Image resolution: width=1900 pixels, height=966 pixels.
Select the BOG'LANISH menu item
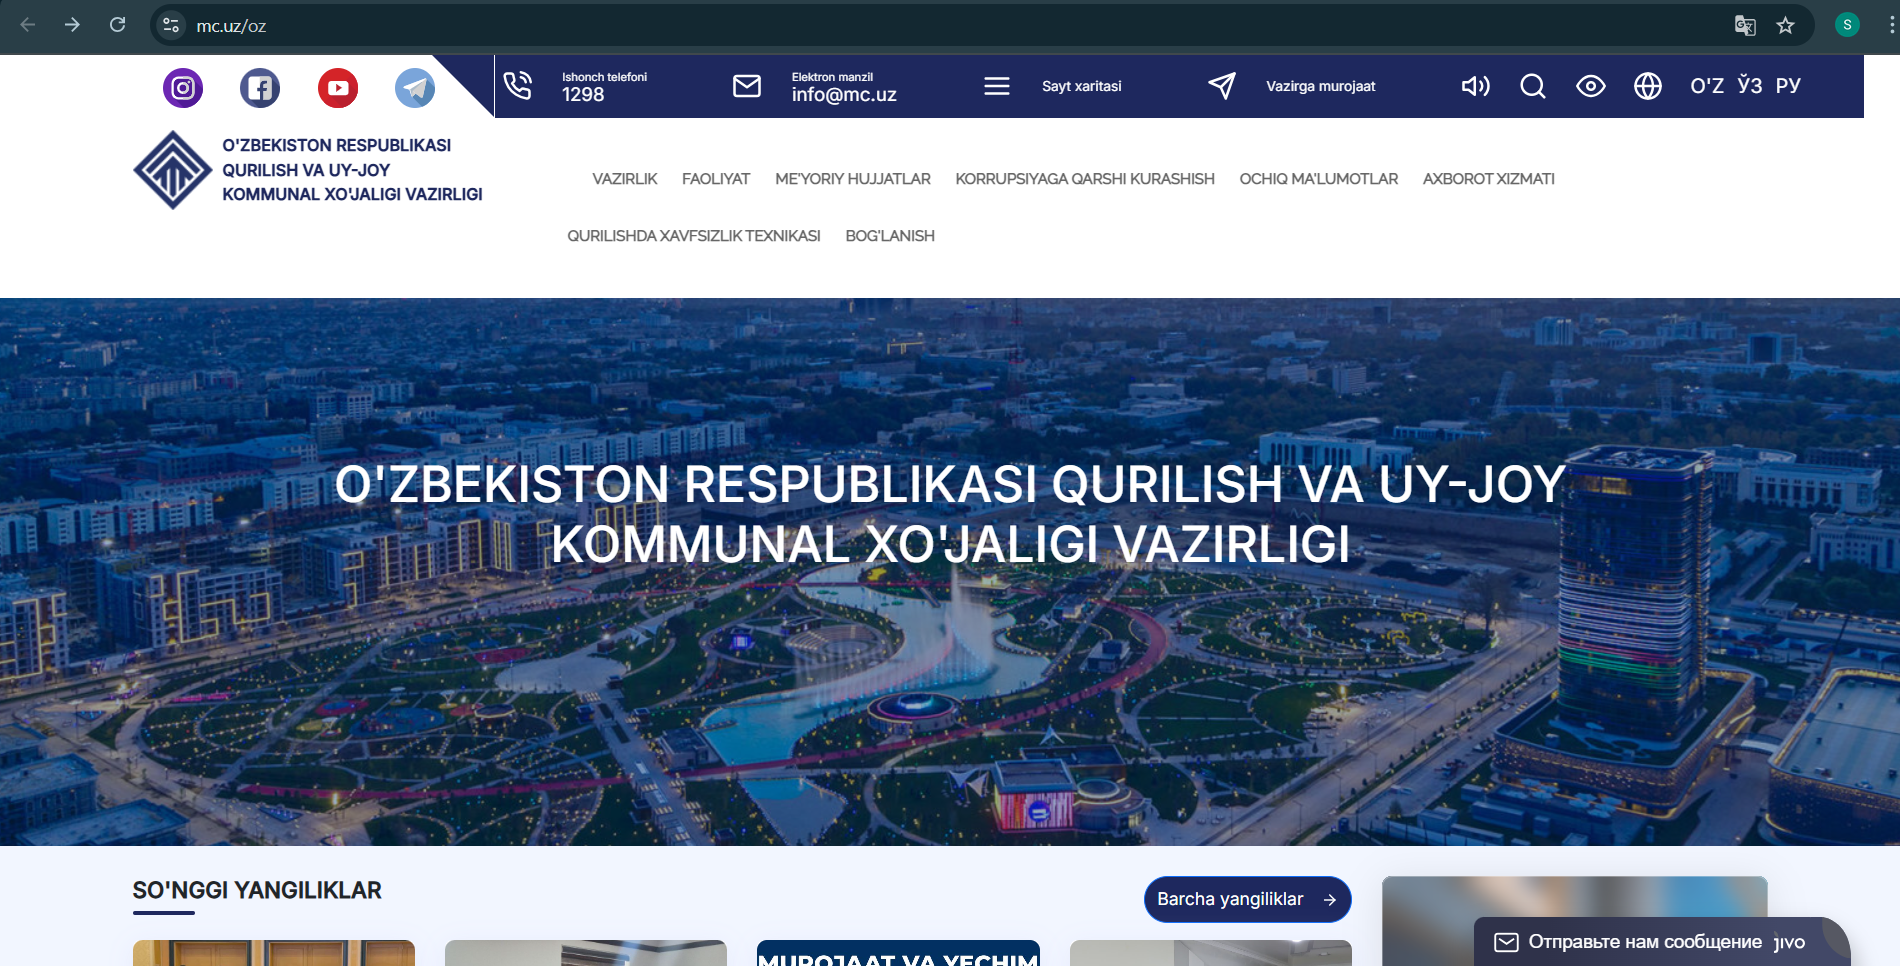click(x=890, y=236)
